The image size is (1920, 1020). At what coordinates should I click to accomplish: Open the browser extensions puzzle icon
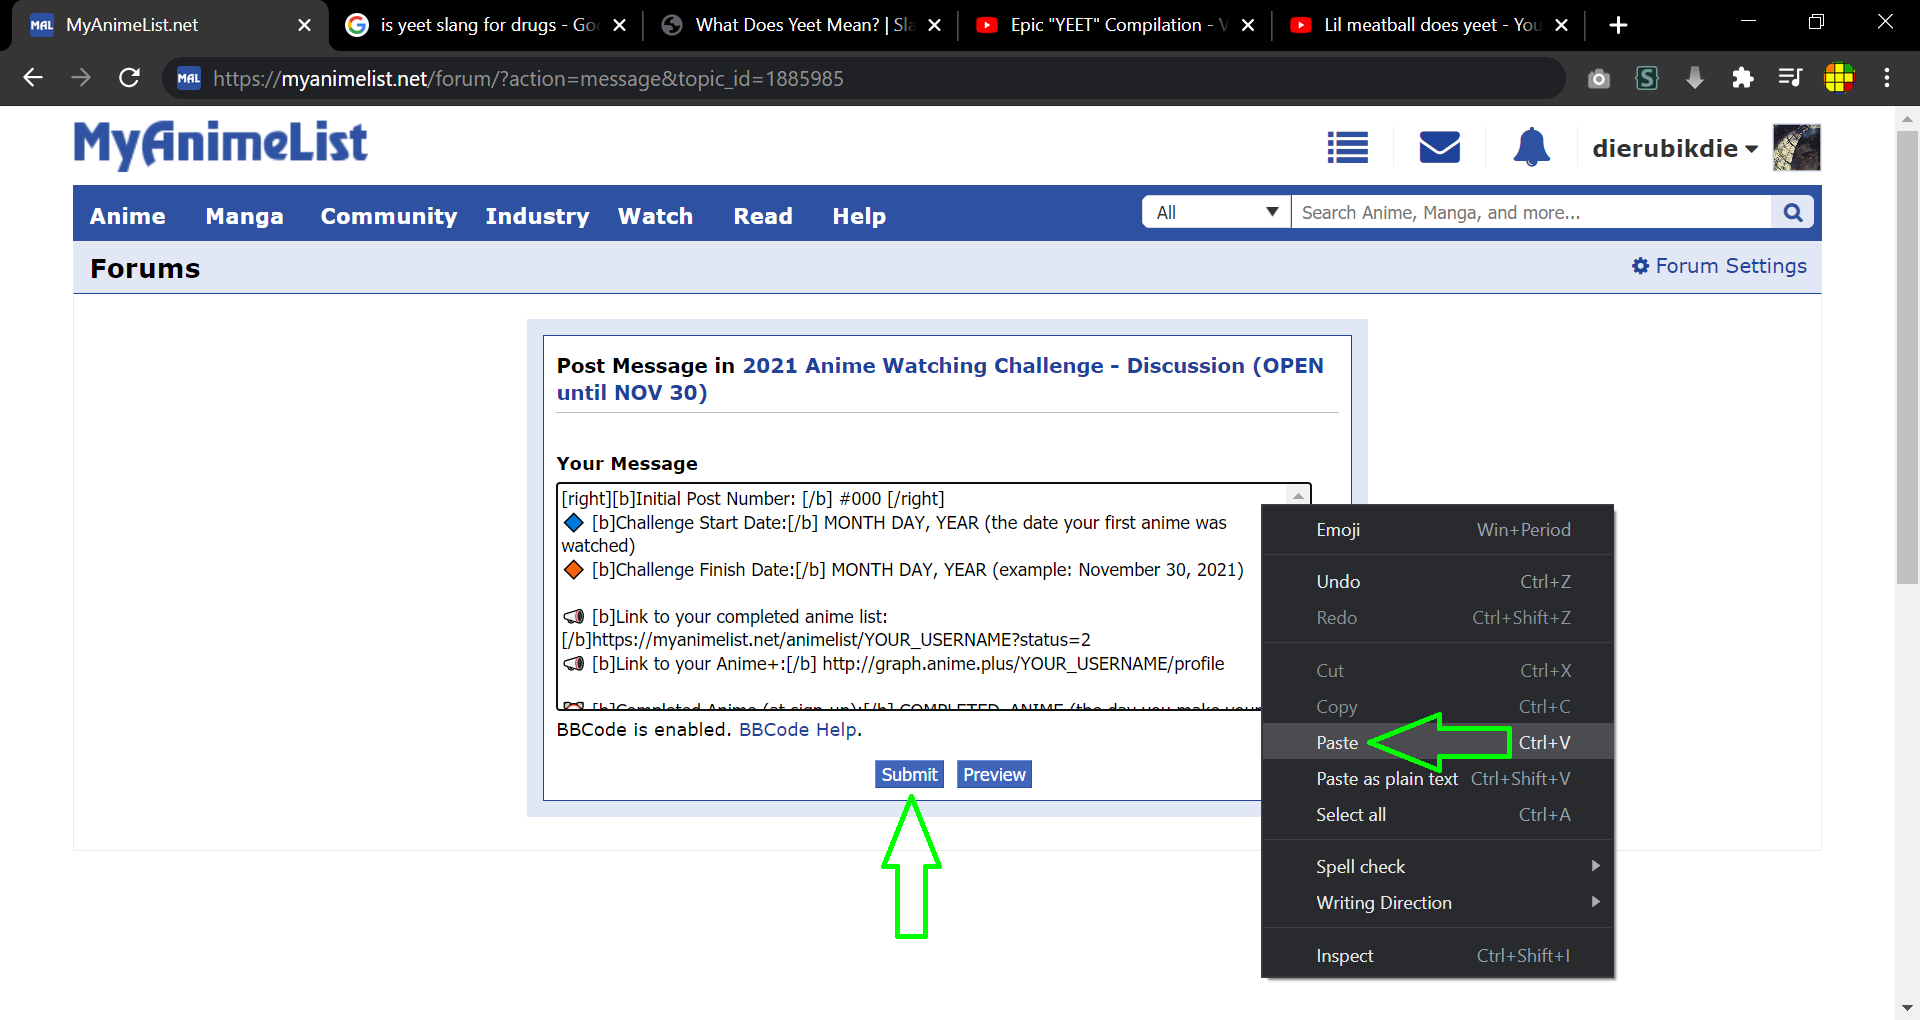(x=1742, y=78)
